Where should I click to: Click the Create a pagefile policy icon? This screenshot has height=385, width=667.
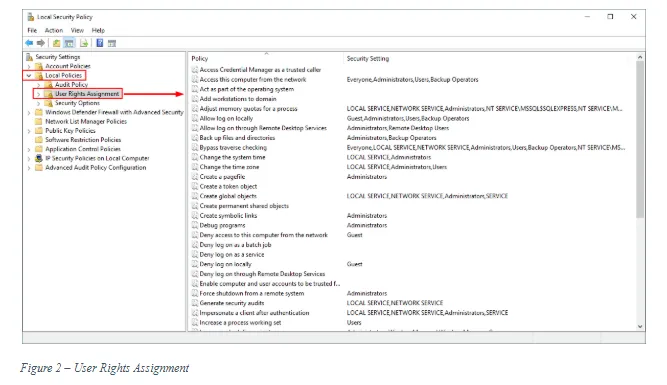tap(195, 177)
